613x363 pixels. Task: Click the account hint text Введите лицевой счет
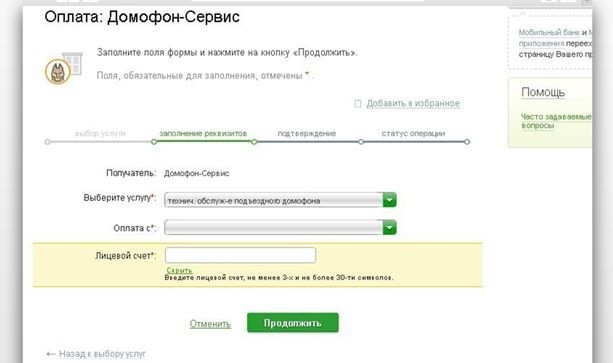coord(279,278)
